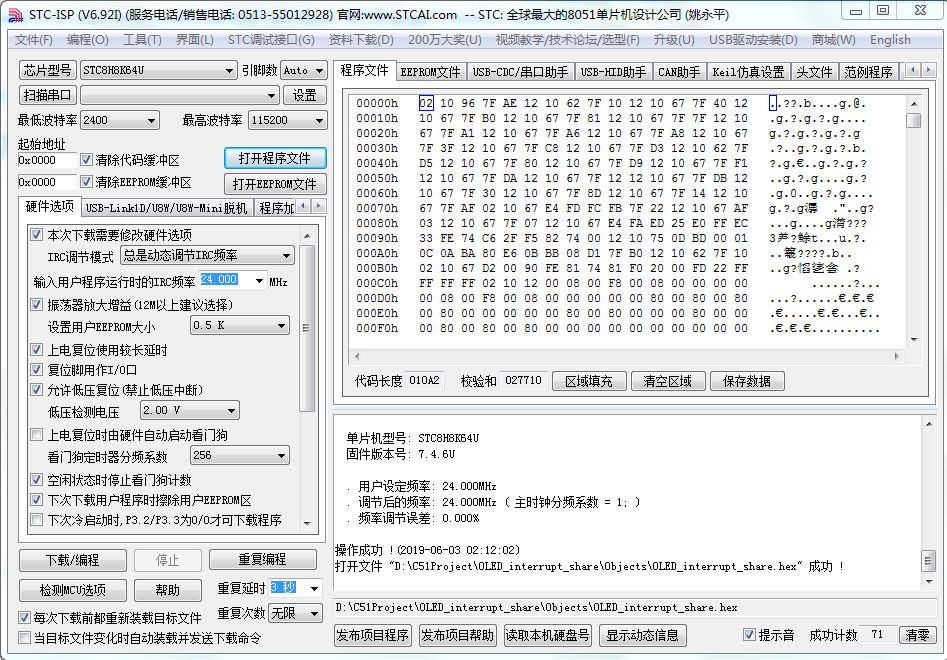
Task: Enable 下次冷启动时P3.2/P3.3 checkbox
Action: click(36, 520)
